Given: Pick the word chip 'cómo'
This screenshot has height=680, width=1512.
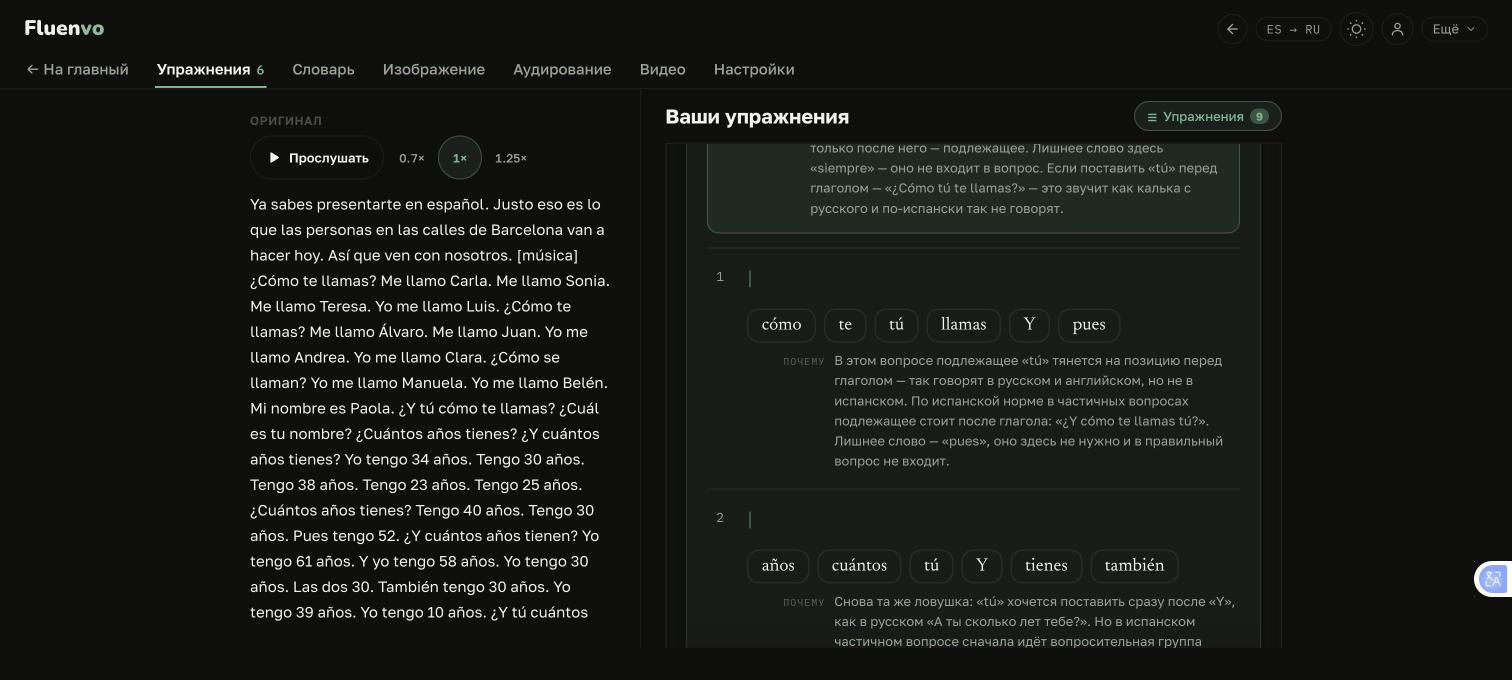Looking at the screenshot, I should coord(781,325).
